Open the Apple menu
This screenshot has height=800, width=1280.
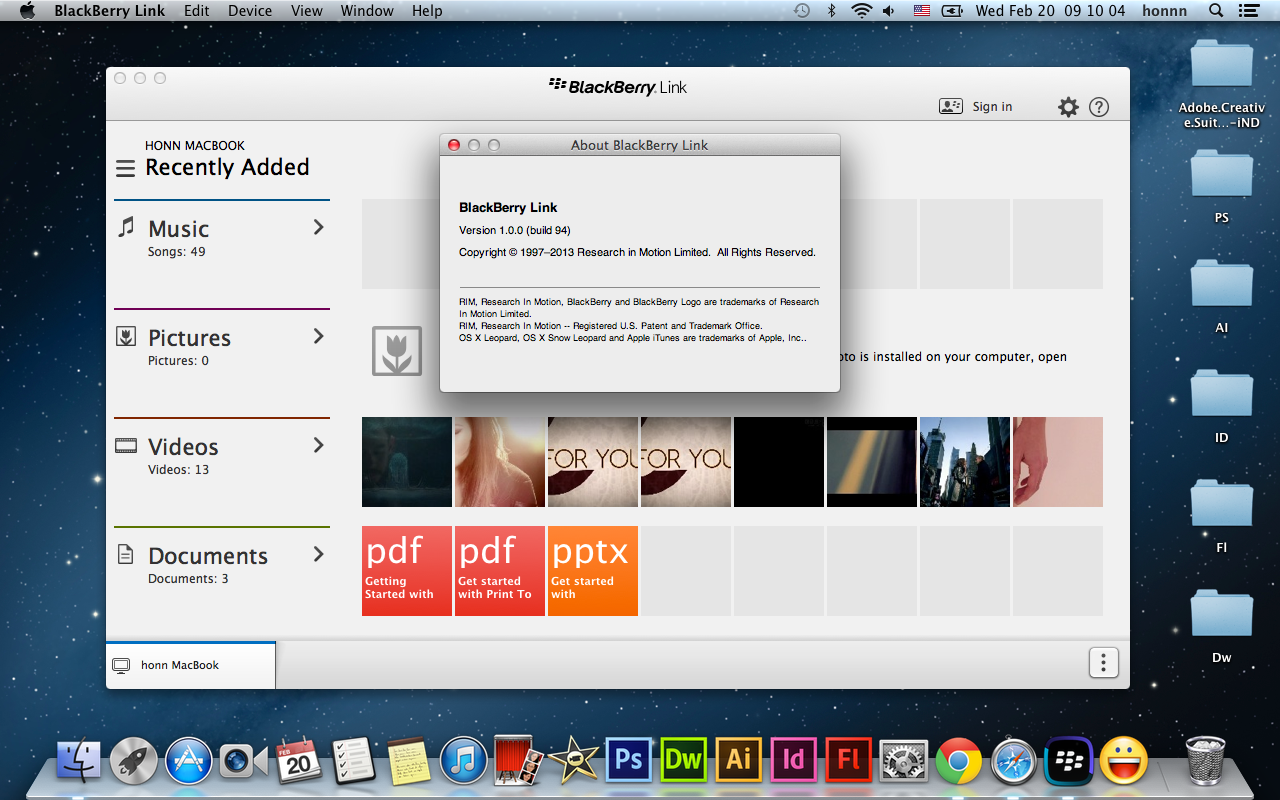coord(27,11)
